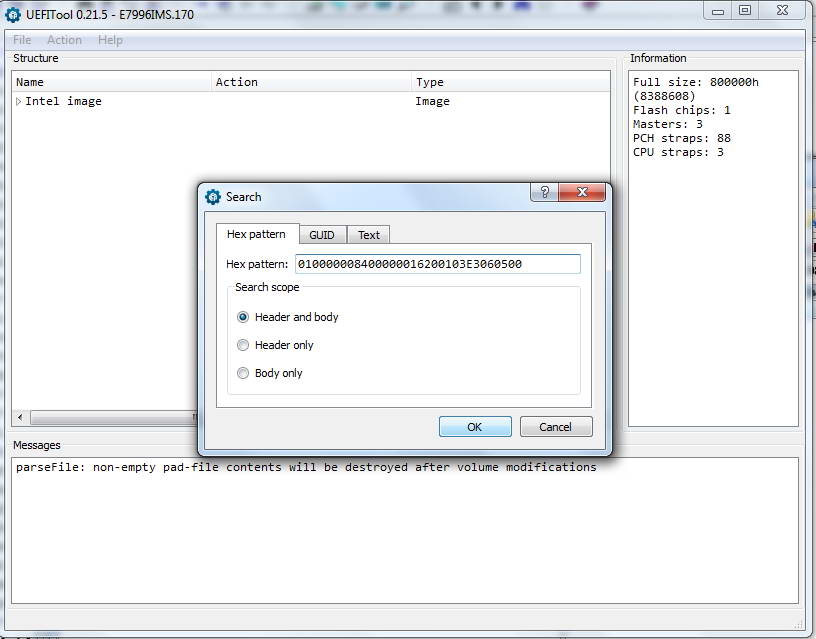
Task: Click the 'Masters: 3' information line
Action: point(668,124)
